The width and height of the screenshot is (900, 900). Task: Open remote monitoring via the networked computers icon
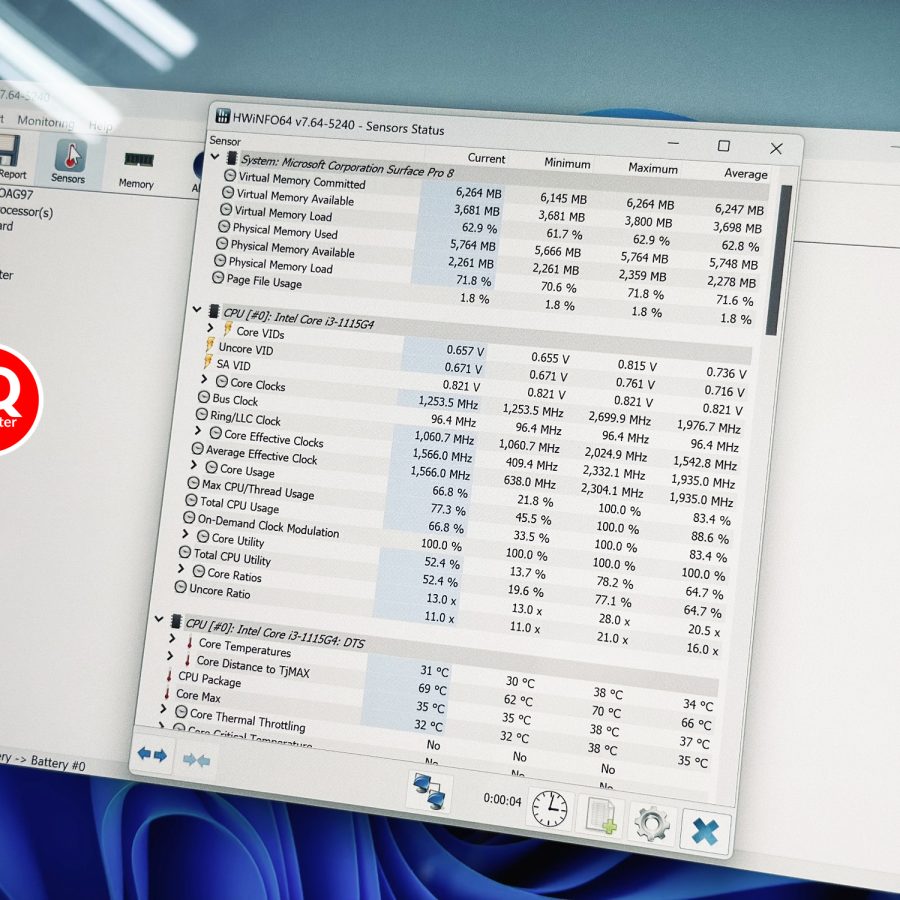pos(430,791)
